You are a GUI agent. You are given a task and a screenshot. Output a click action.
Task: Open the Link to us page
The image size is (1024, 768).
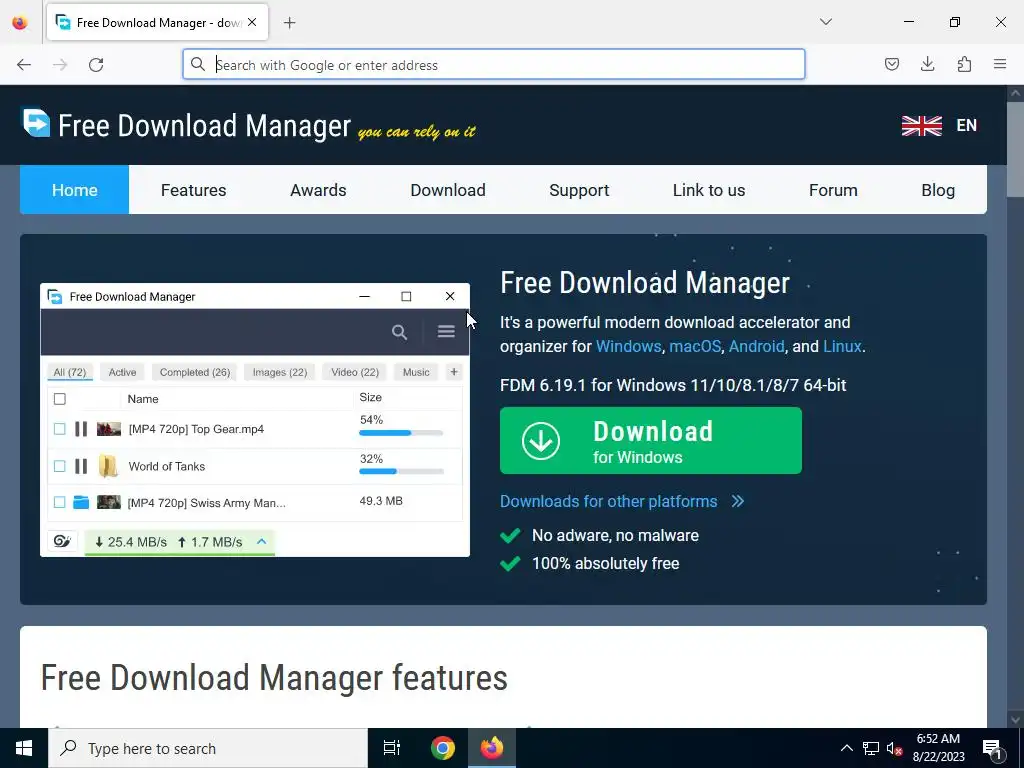coord(709,190)
